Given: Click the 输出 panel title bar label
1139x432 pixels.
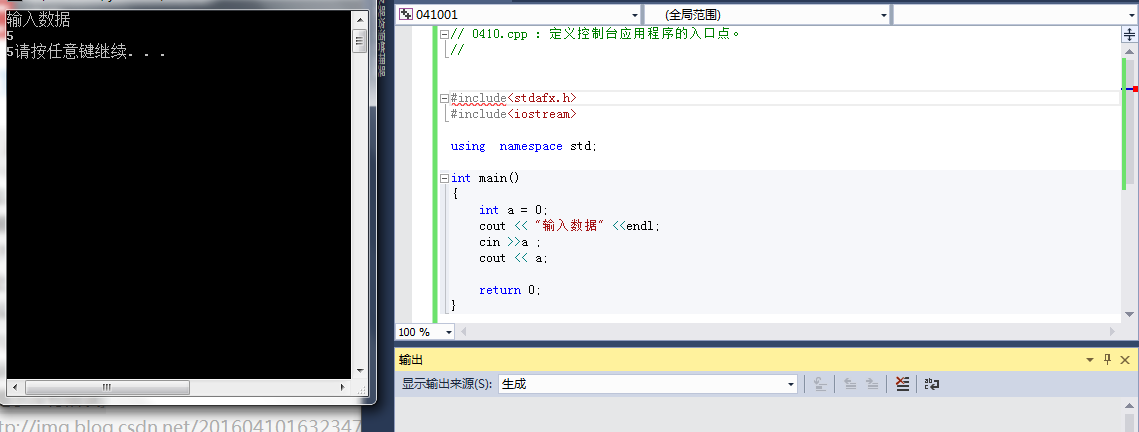Looking at the screenshot, I should (x=411, y=360).
